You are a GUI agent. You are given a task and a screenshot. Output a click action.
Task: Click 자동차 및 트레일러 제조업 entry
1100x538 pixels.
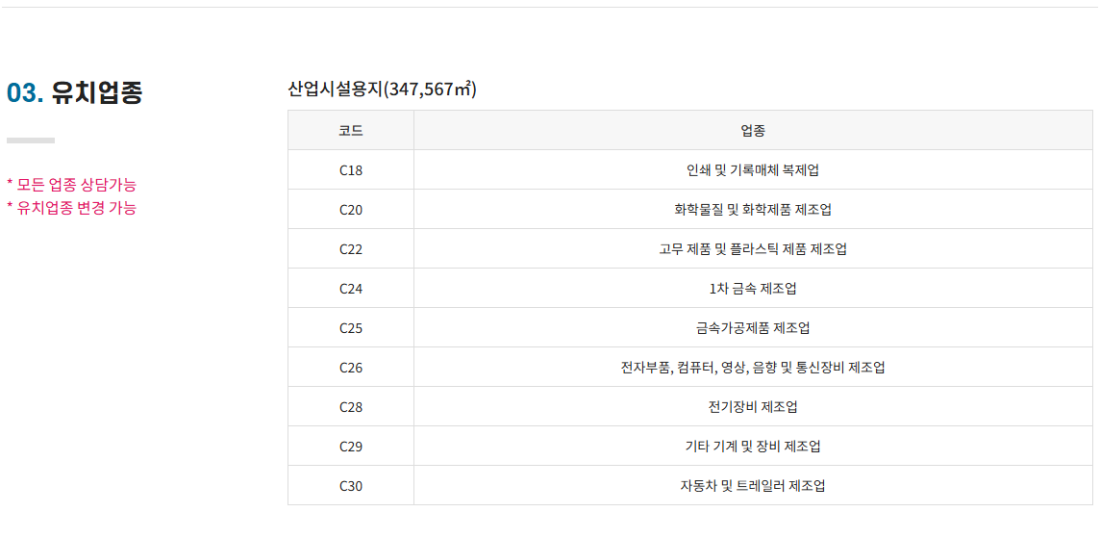pyautogui.click(x=753, y=485)
